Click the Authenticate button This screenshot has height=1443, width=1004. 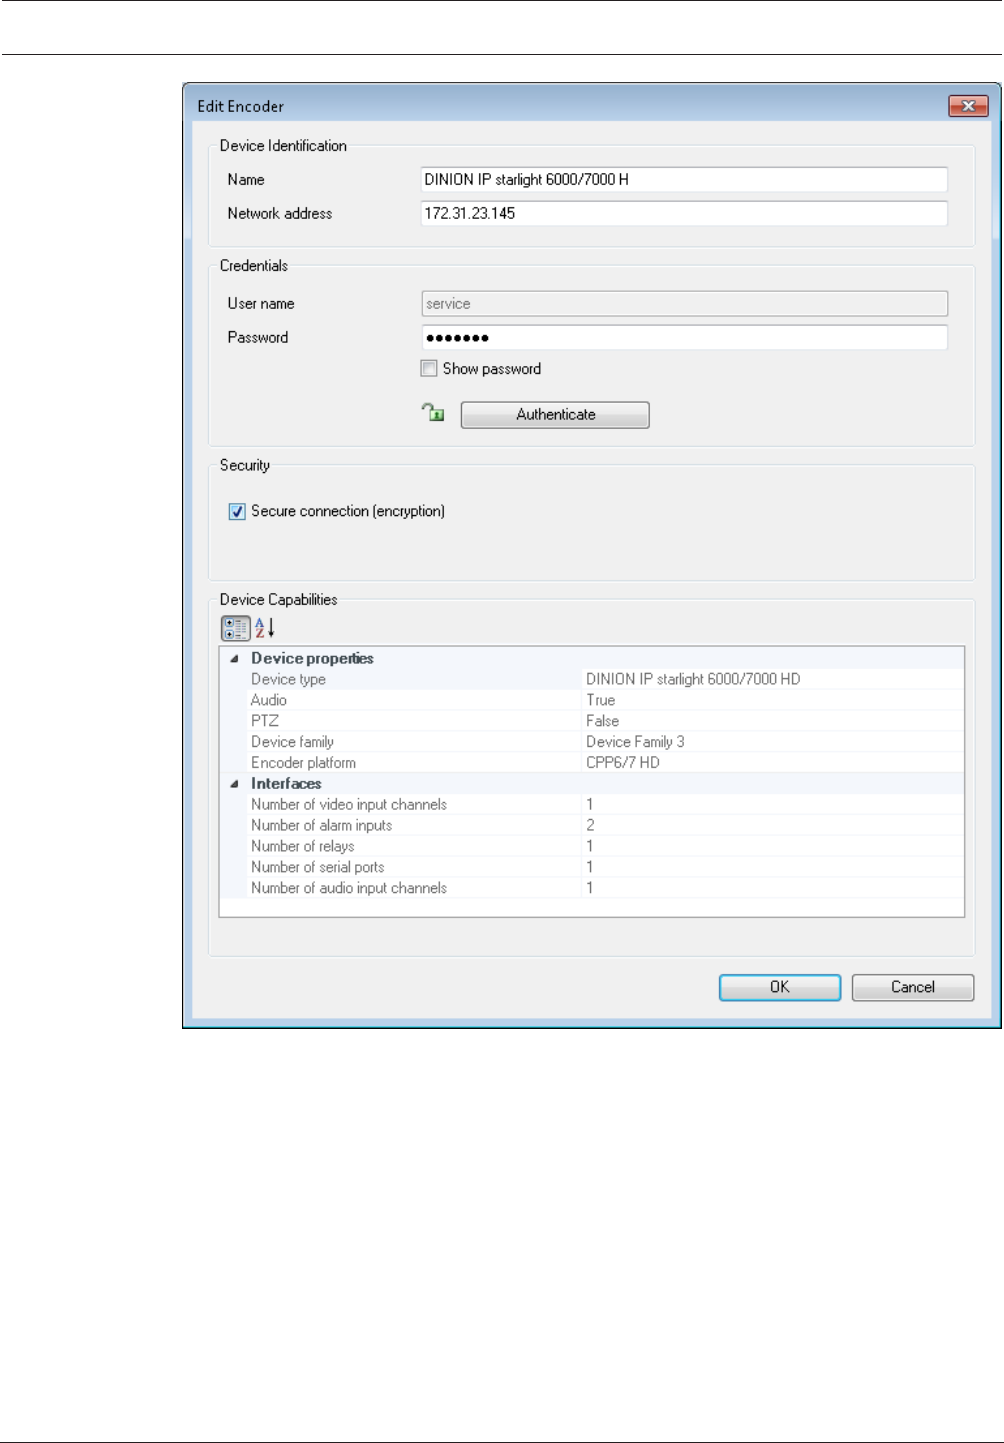point(555,415)
